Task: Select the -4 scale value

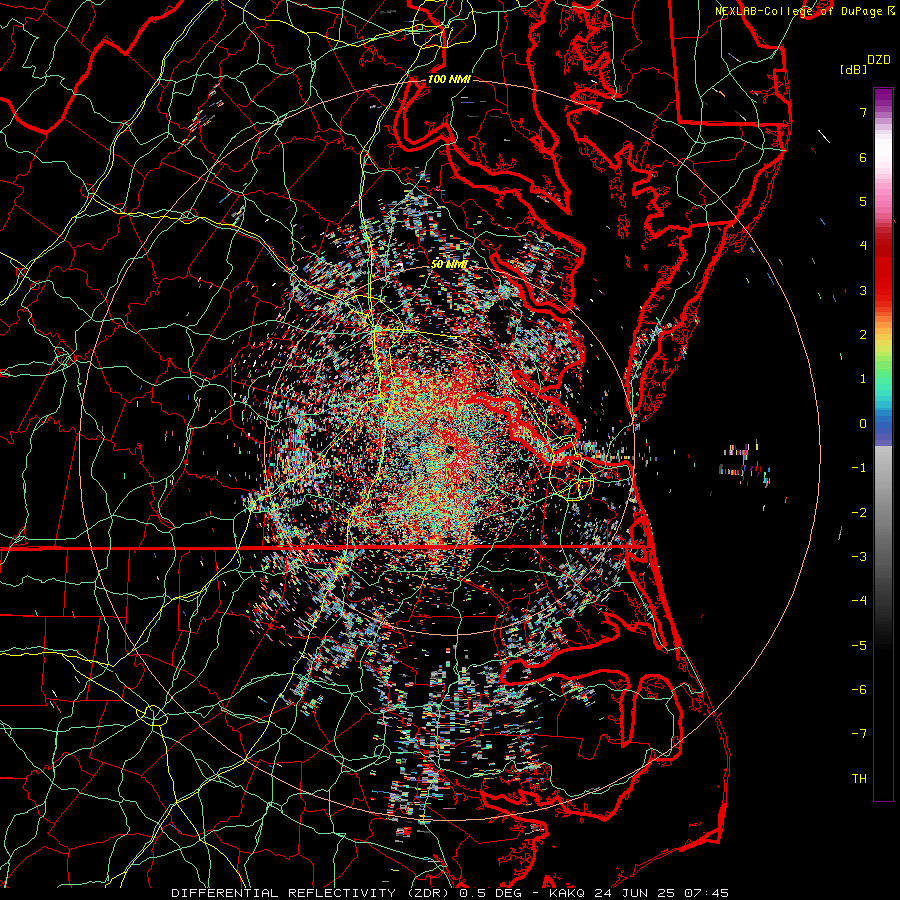Action: coord(859,601)
